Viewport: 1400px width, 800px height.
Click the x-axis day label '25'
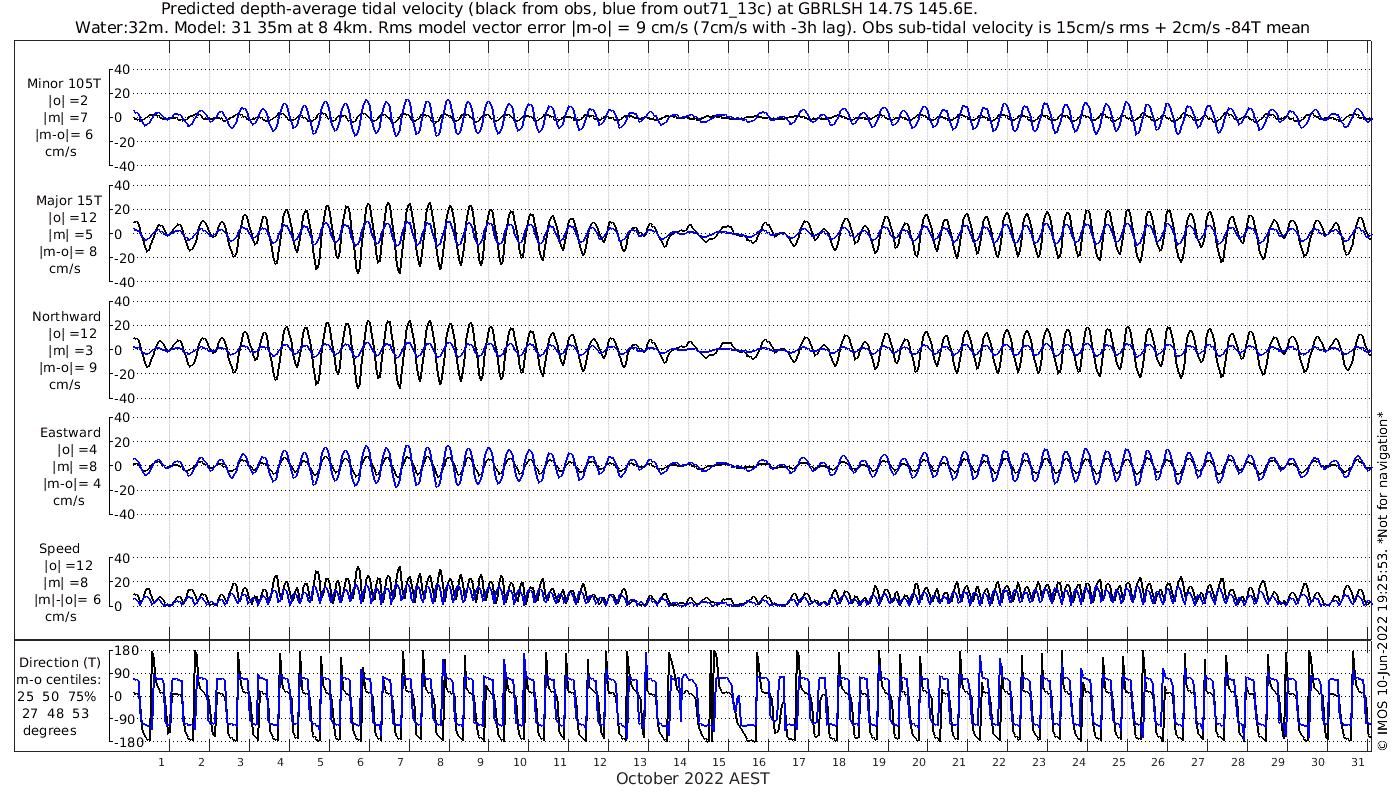point(1118,761)
